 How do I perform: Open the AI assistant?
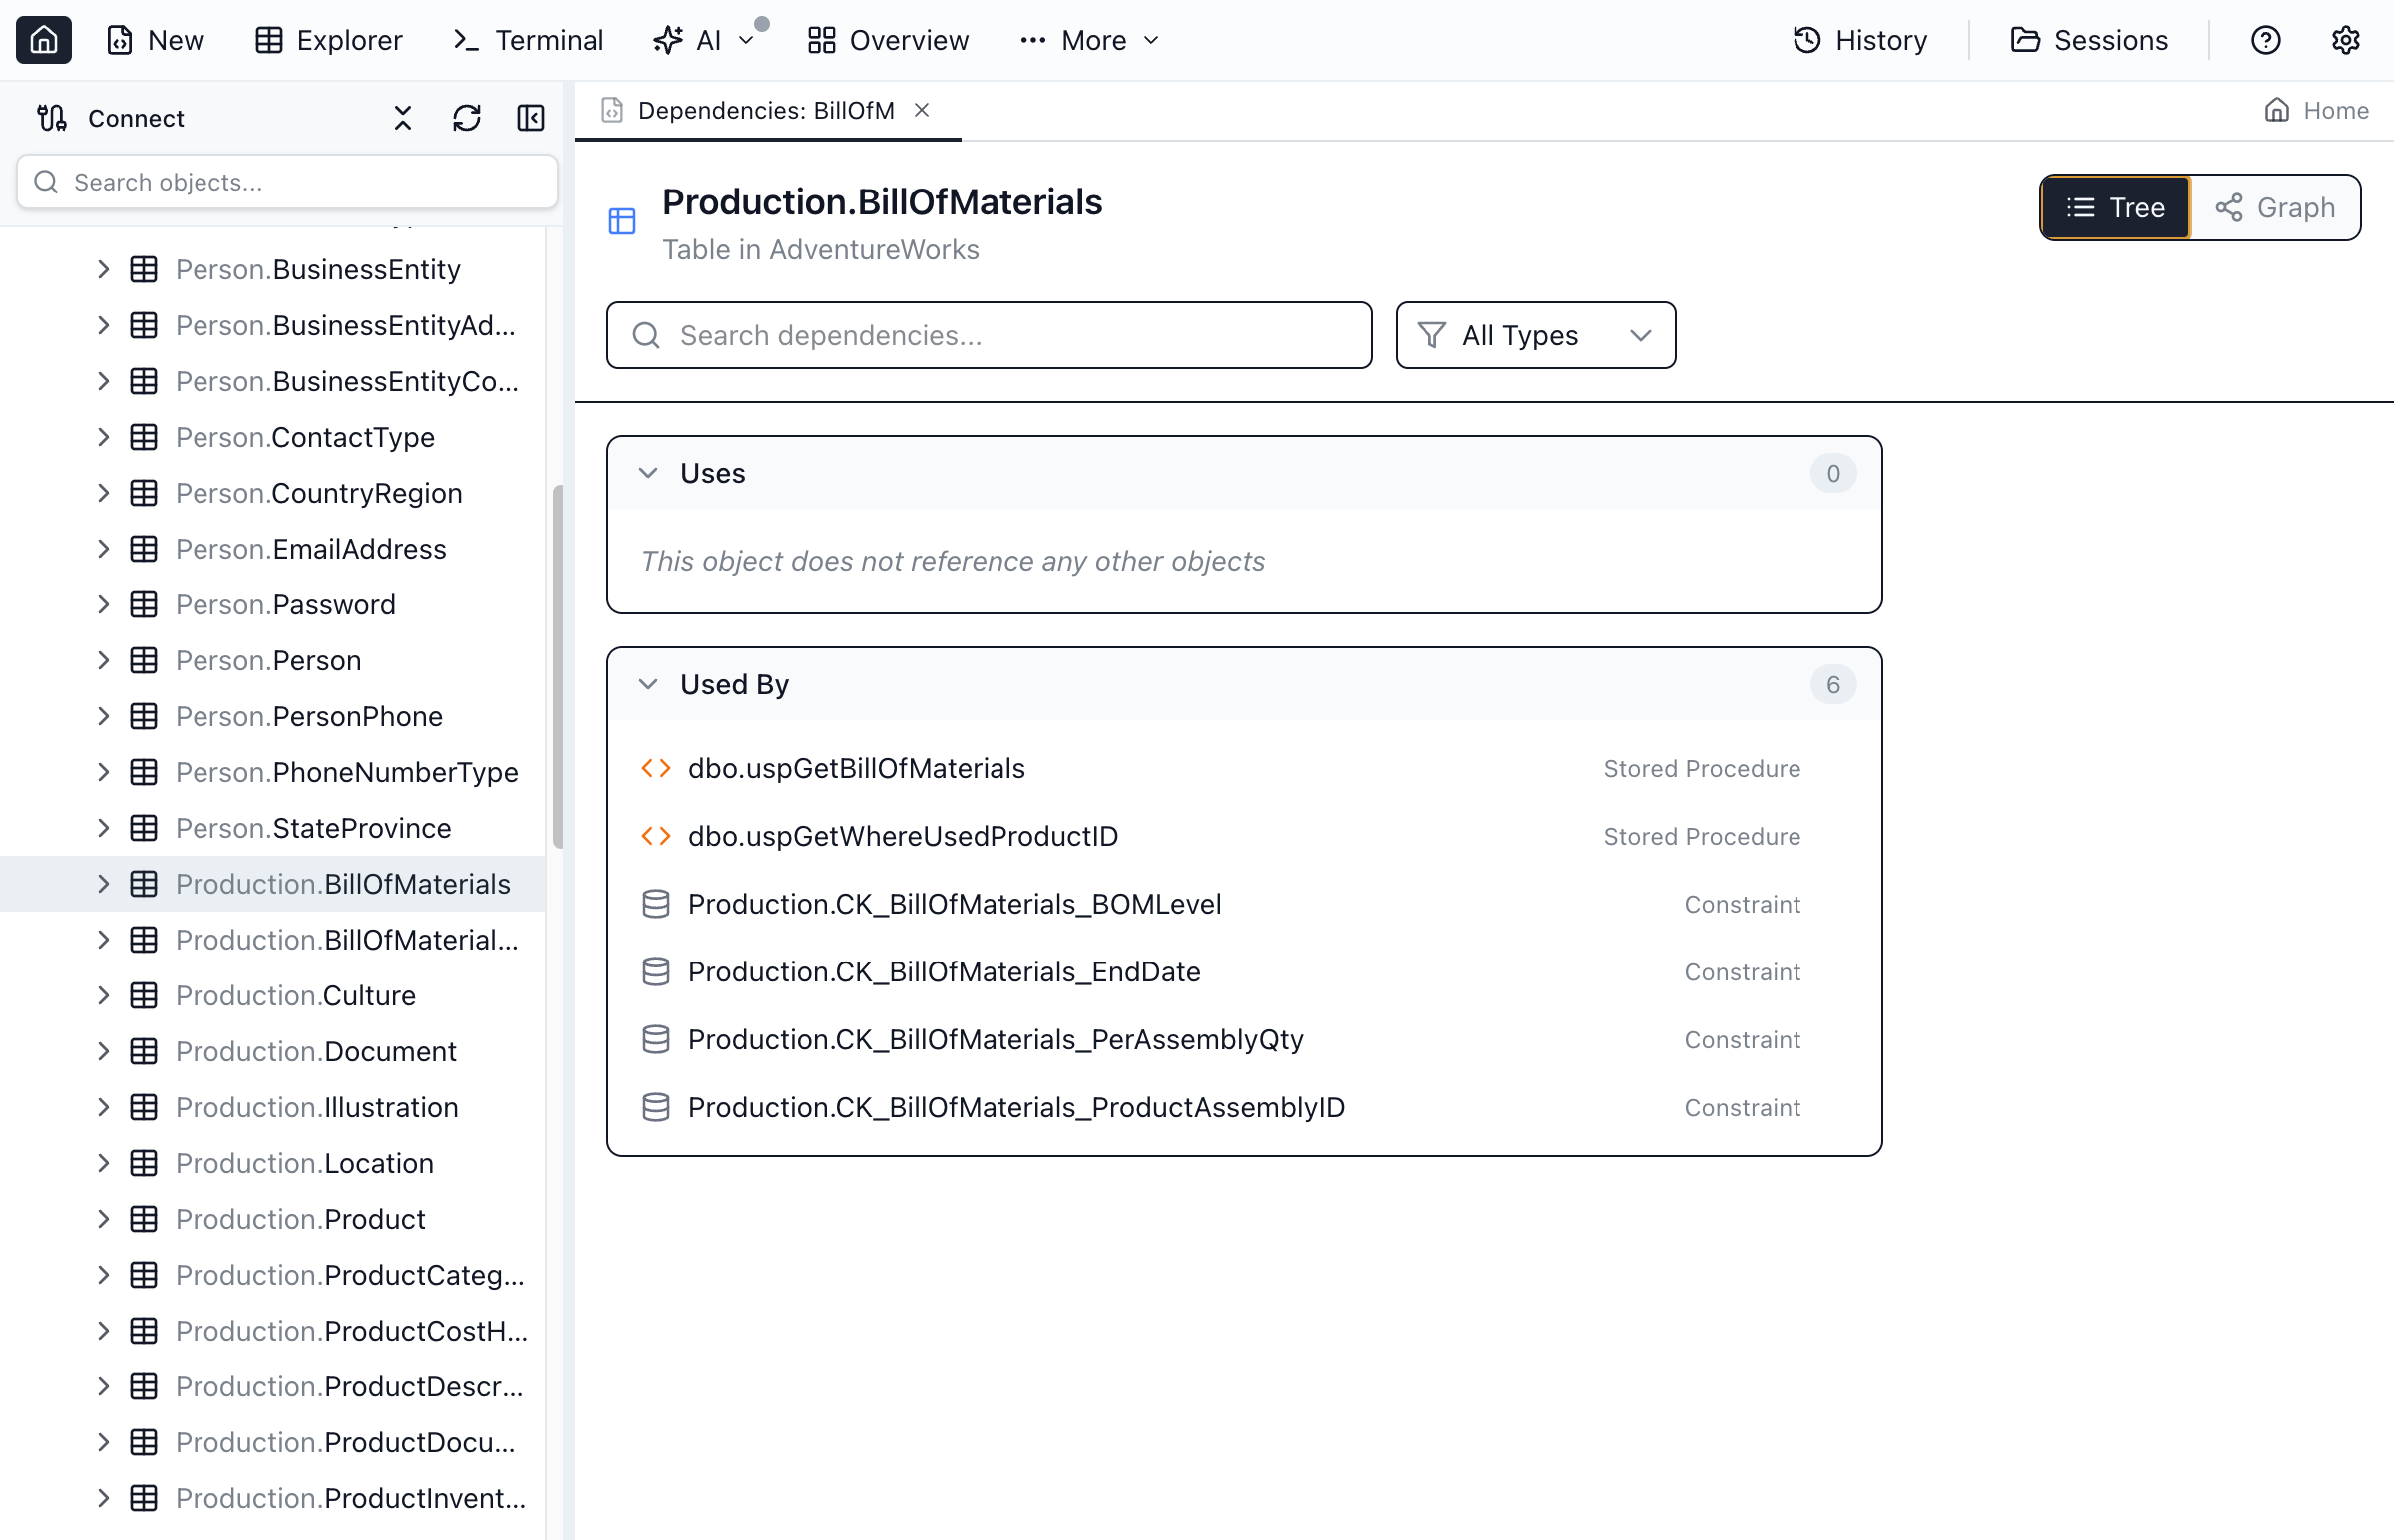(700, 40)
